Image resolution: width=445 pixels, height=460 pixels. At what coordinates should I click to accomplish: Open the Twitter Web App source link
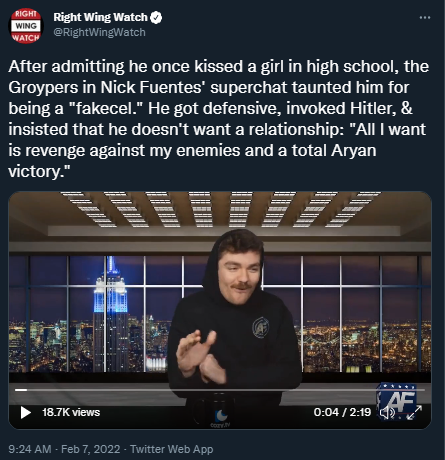(172, 449)
